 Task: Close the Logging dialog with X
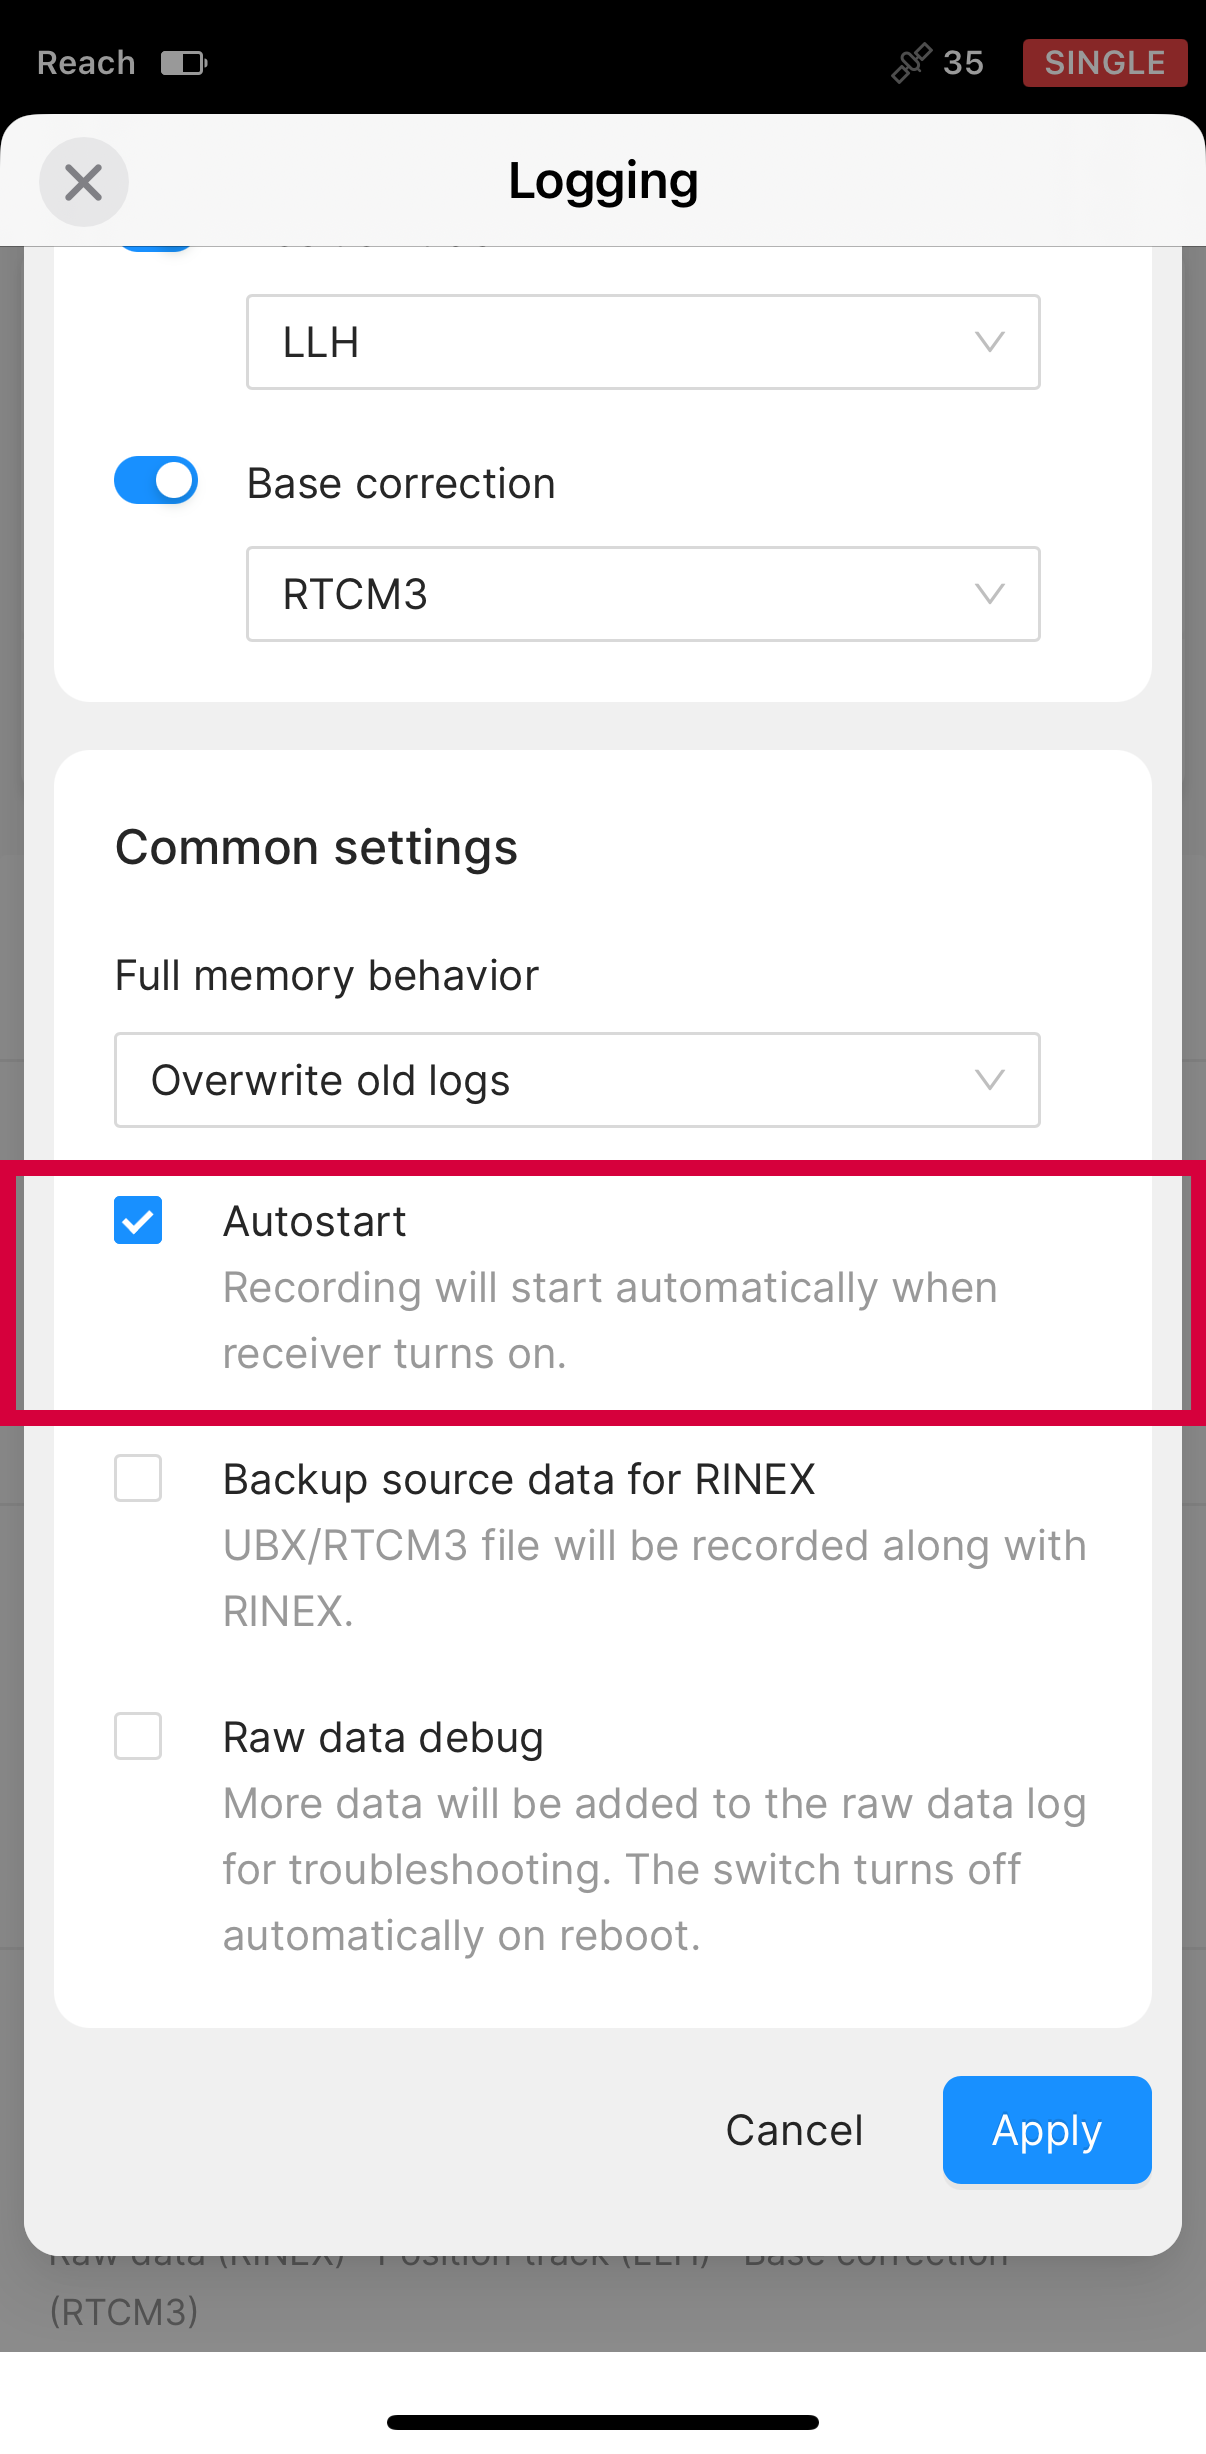[84, 182]
